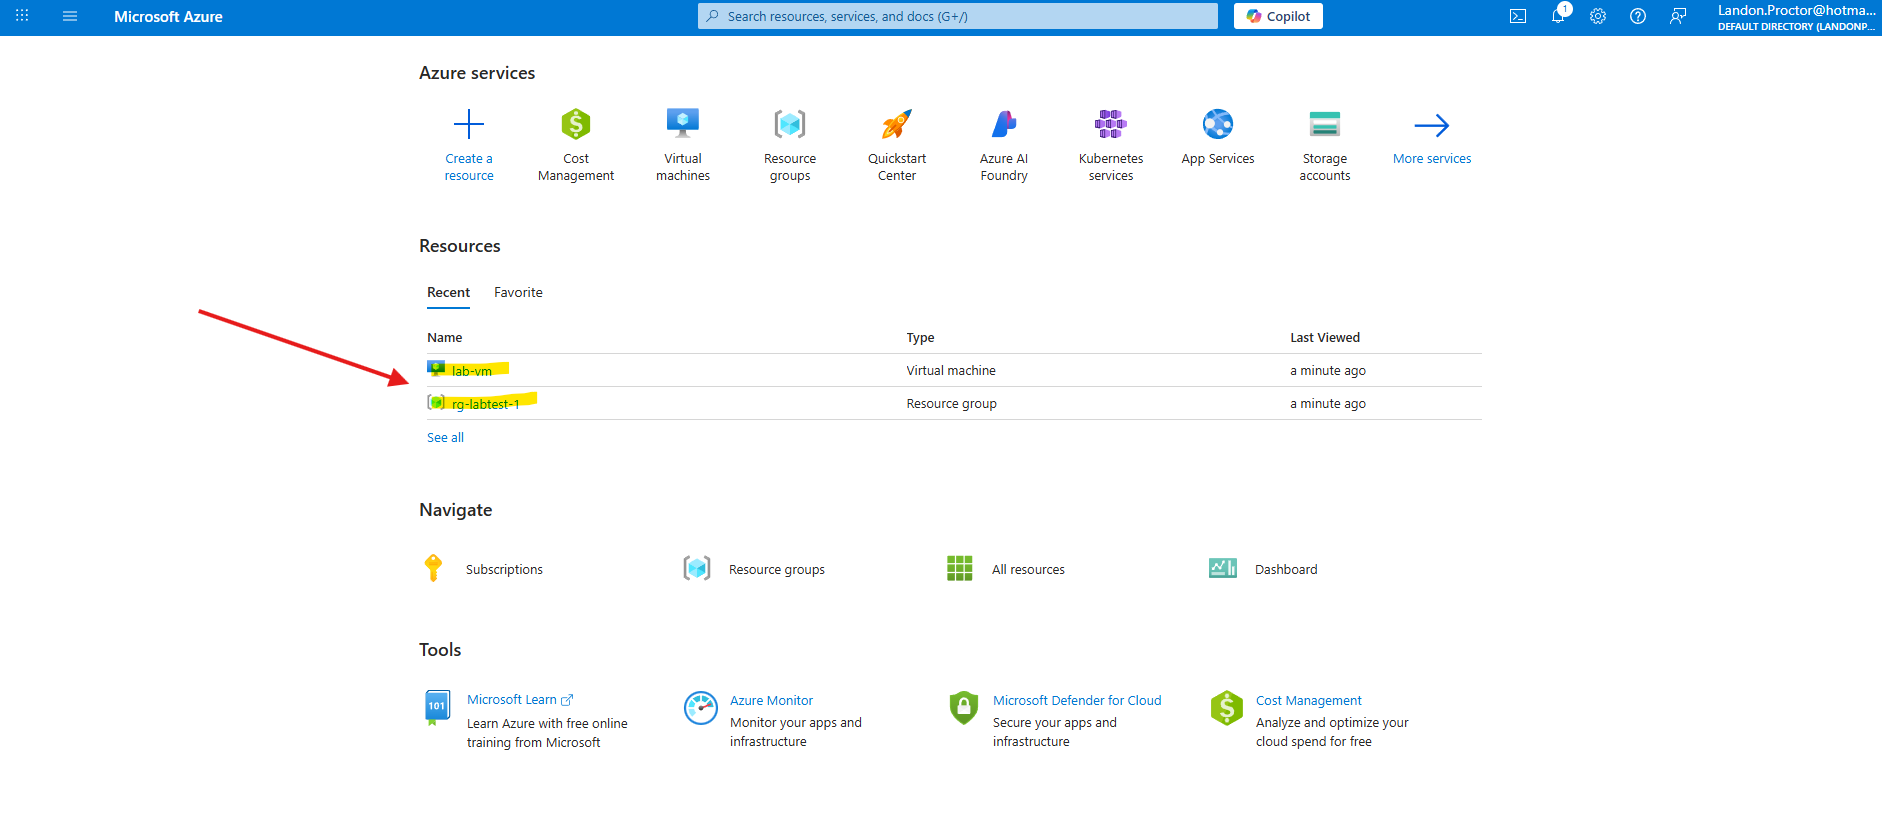1882x814 pixels.
Task: Navigate to Resource groups under Navigate
Action: 777,570
